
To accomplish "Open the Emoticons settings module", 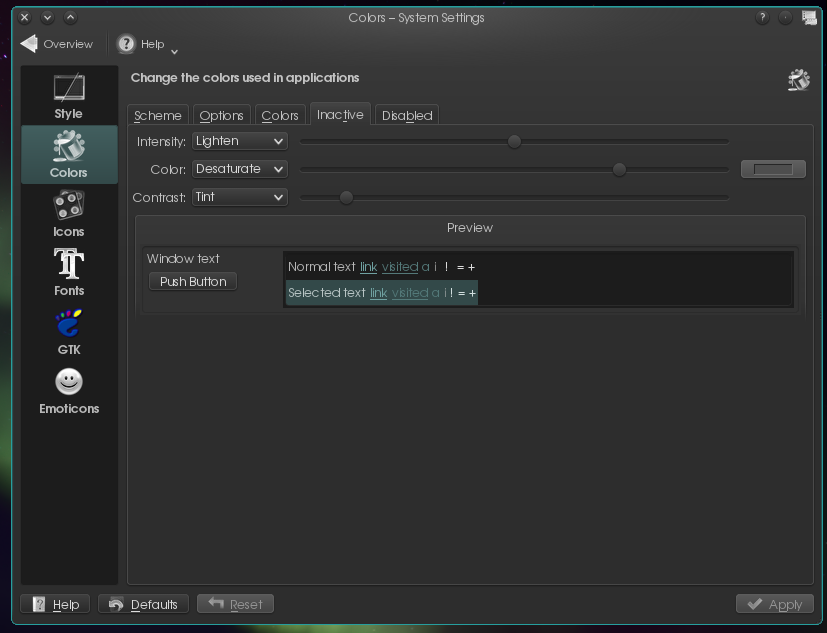I will pos(69,391).
